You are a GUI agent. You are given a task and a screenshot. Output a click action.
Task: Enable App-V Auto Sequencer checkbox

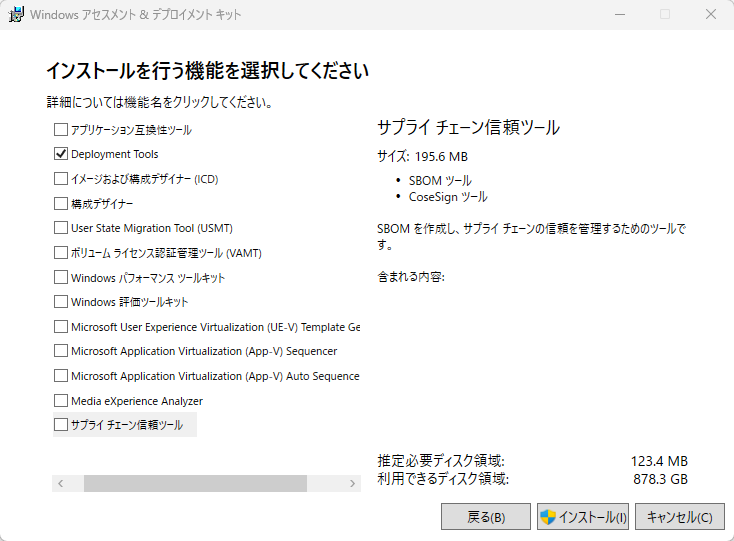[x=60, y=376]
